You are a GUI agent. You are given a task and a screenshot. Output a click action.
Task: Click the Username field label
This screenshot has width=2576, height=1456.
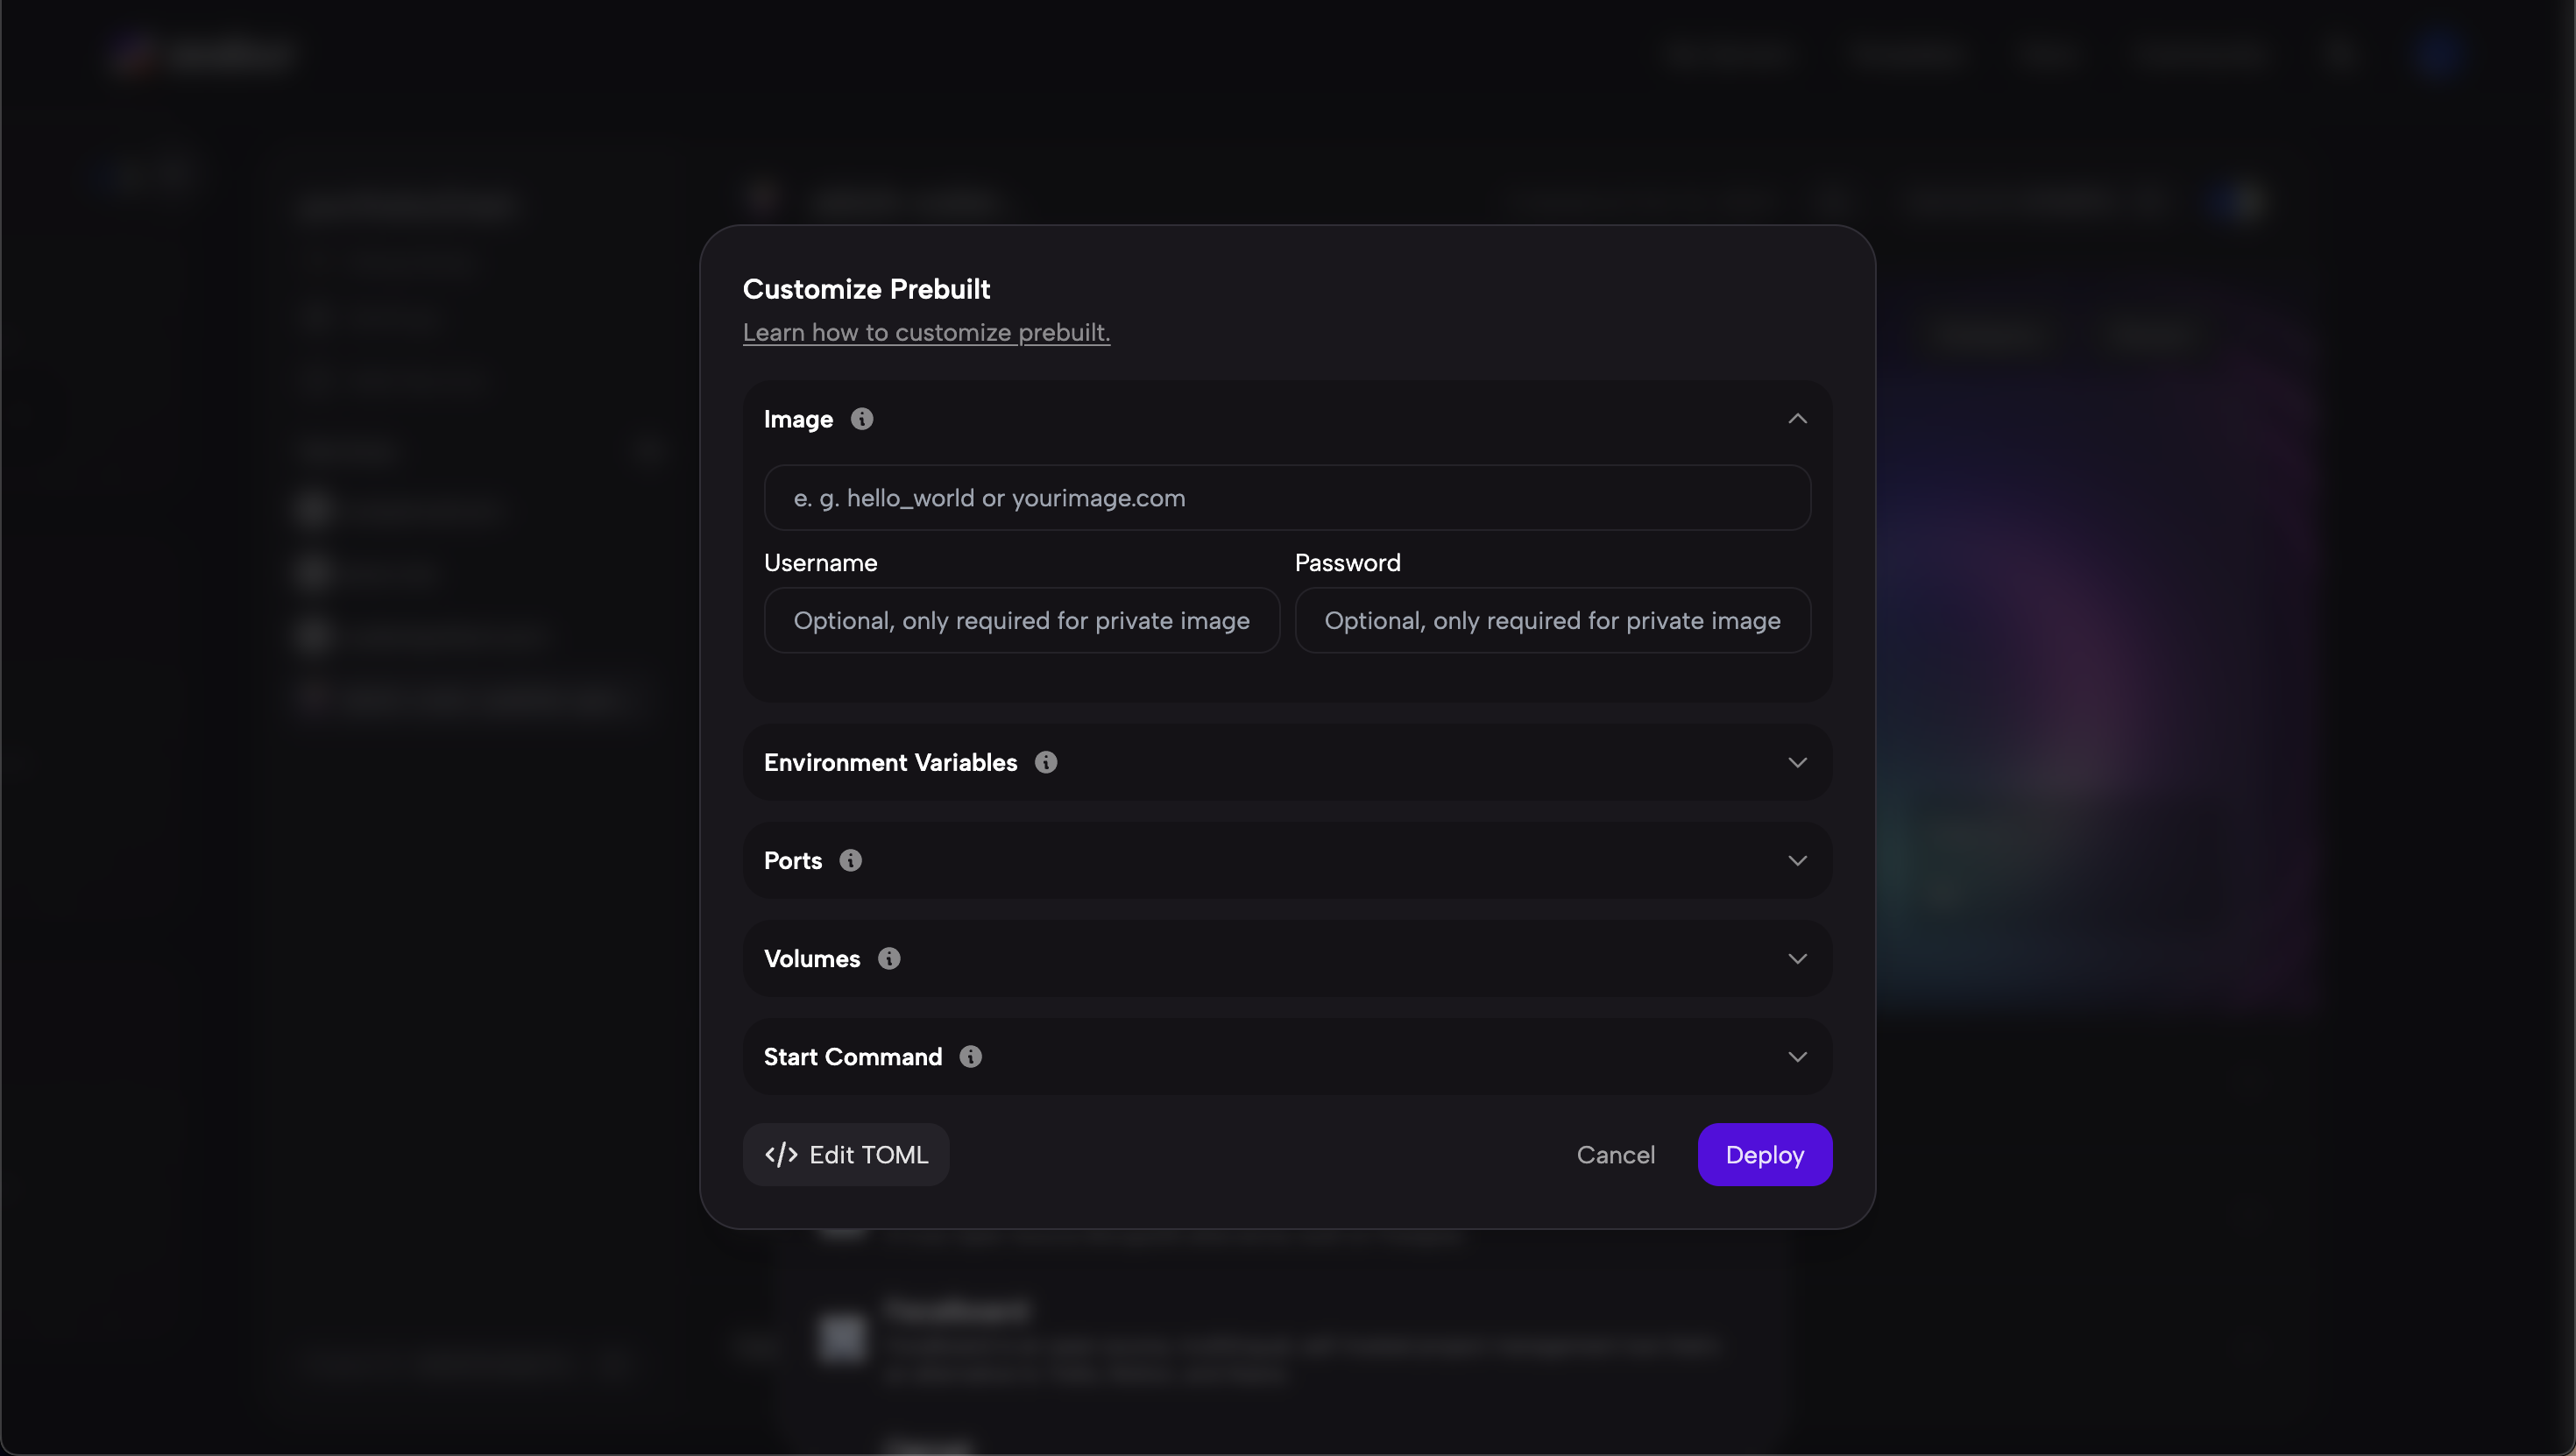coord(820,562)
